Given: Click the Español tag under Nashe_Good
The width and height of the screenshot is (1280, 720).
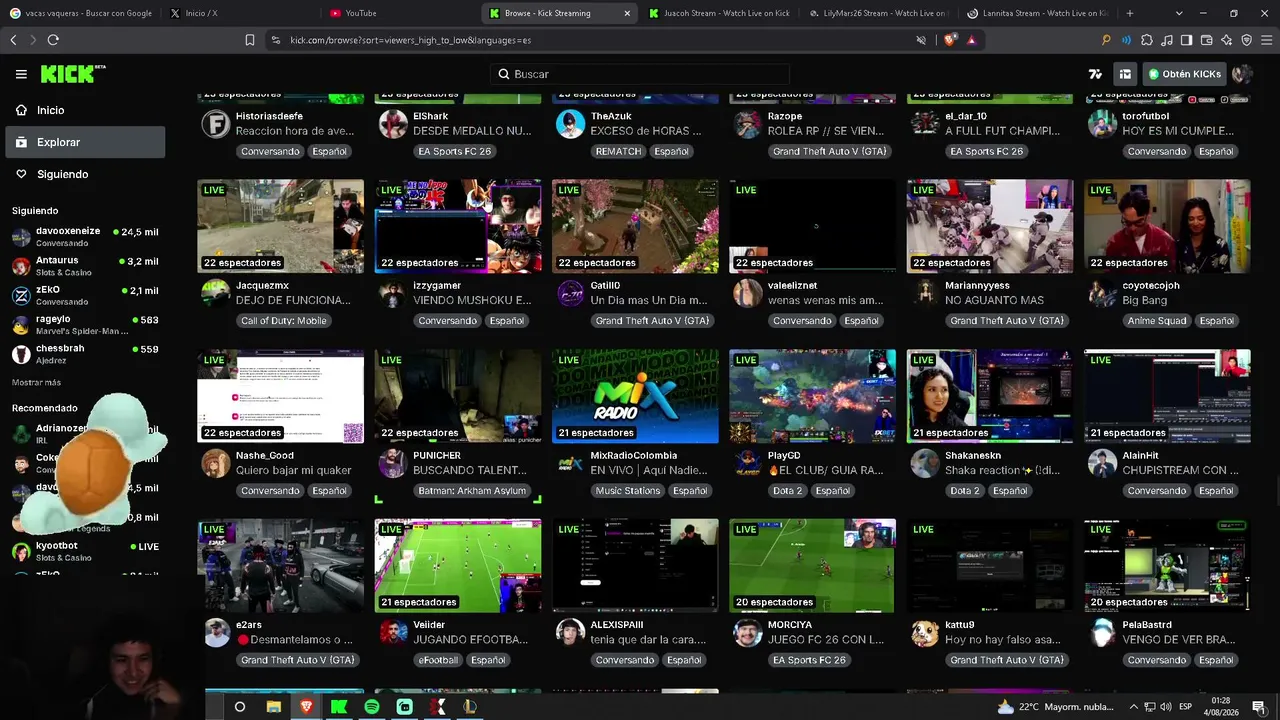Looking at the screenshot, I should (x=329, y=491).
